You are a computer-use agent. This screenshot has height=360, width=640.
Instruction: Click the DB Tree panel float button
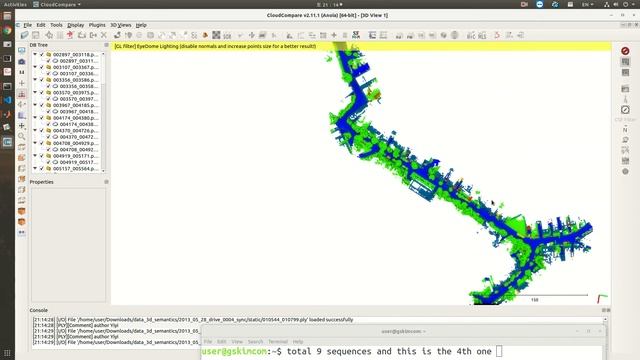click(x=107, y=45)
